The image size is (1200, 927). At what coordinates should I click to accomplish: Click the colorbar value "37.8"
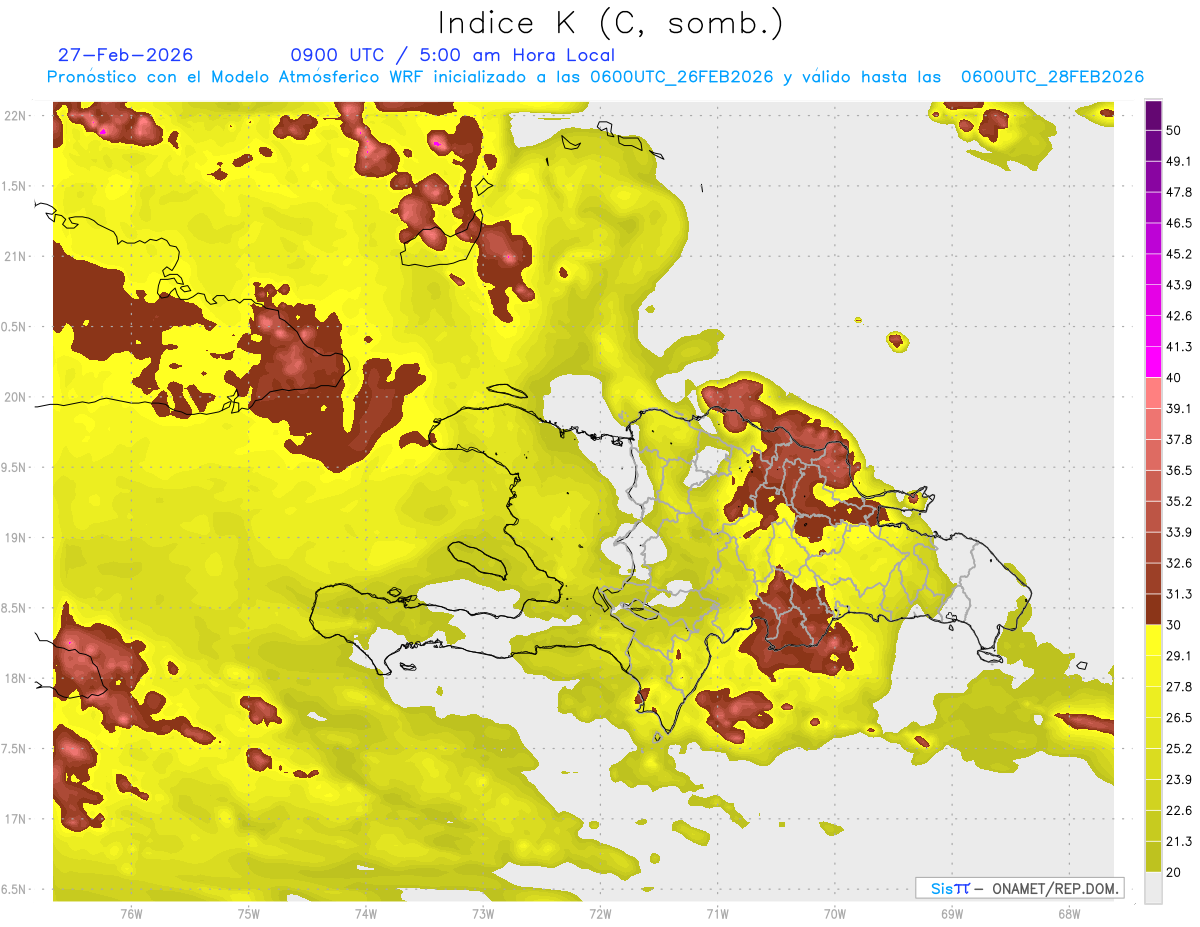[x=1179, y=439]
